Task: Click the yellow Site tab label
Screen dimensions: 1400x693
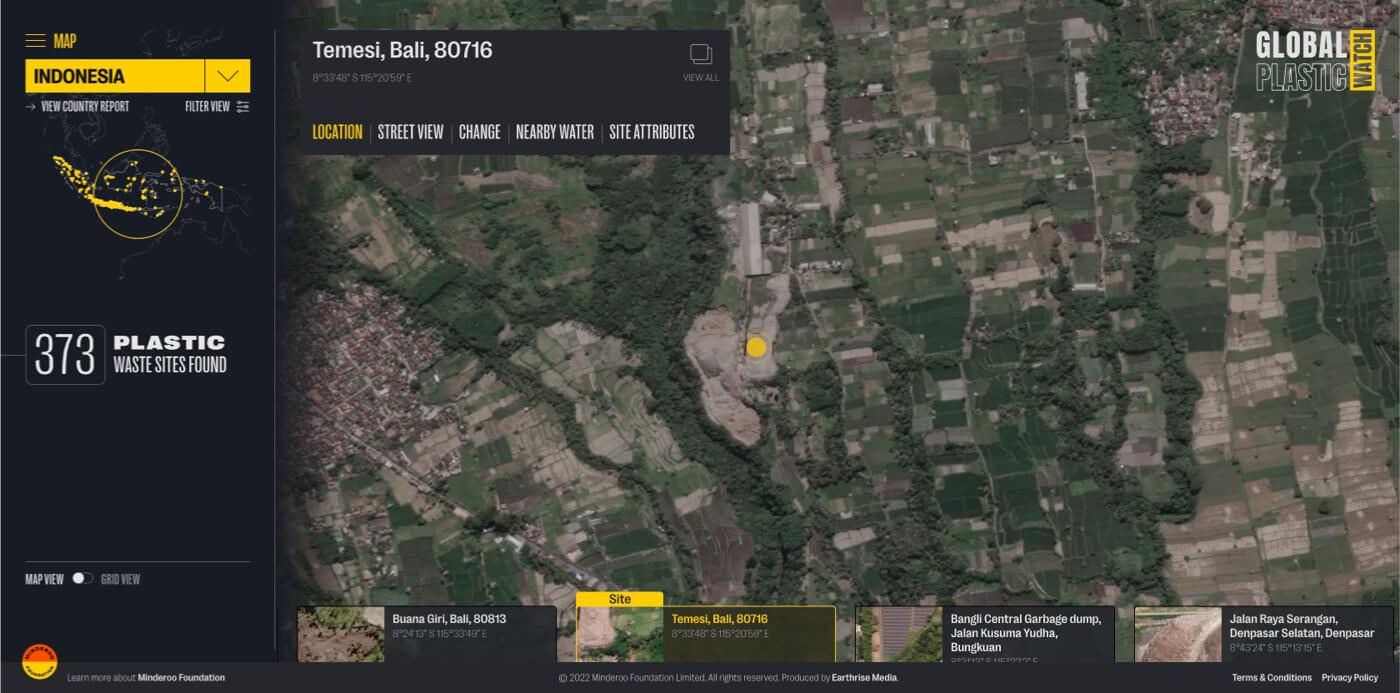Action: point(620,599)
